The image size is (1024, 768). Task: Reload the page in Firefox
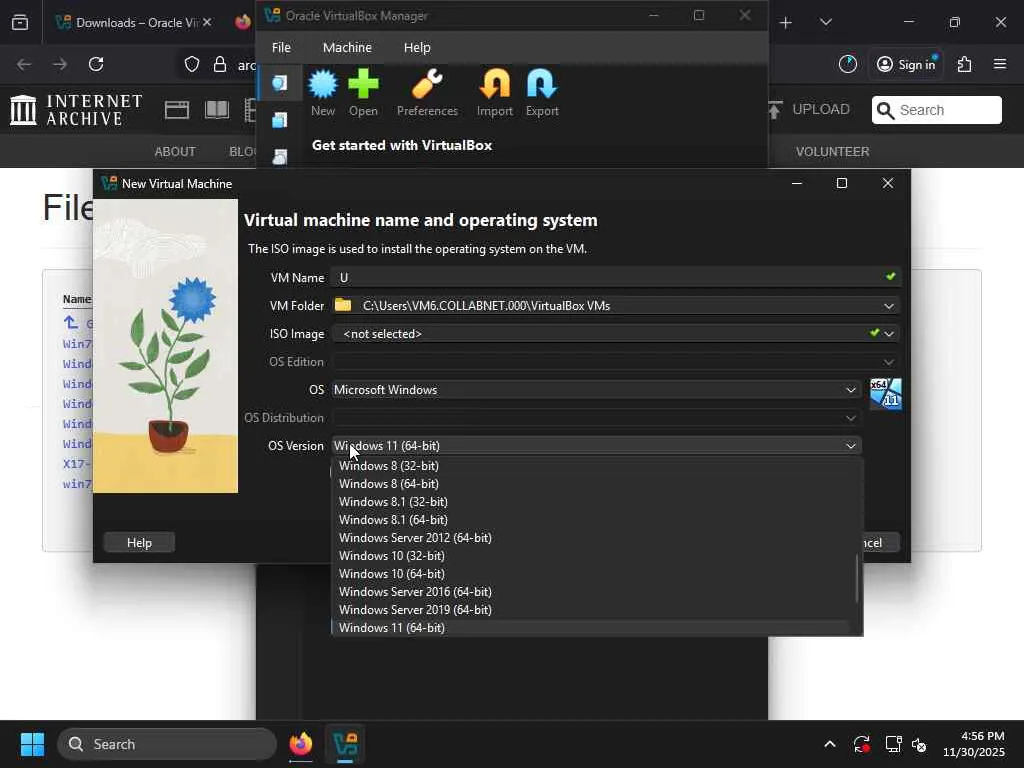pos(96,64)
